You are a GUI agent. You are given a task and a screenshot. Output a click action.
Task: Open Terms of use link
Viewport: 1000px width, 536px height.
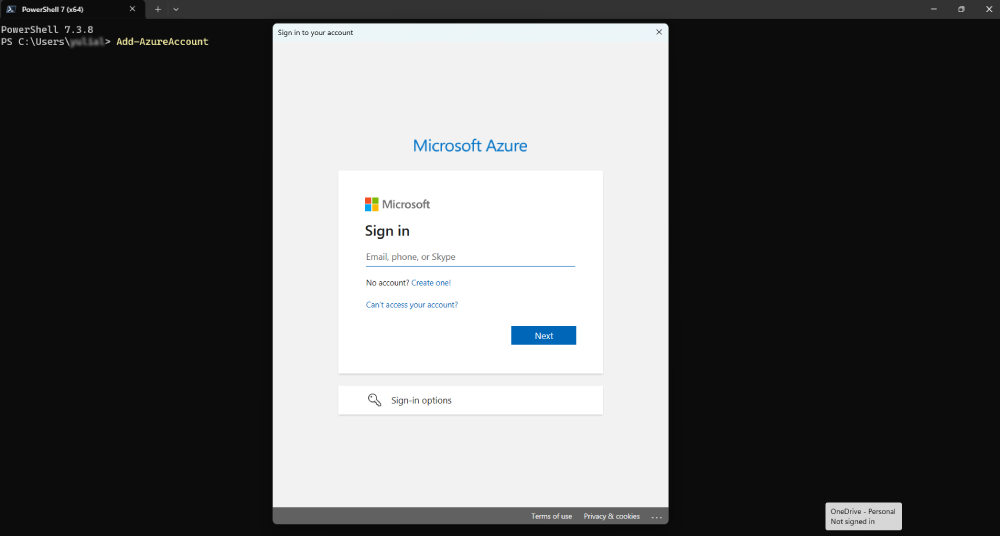coord(552,516)
